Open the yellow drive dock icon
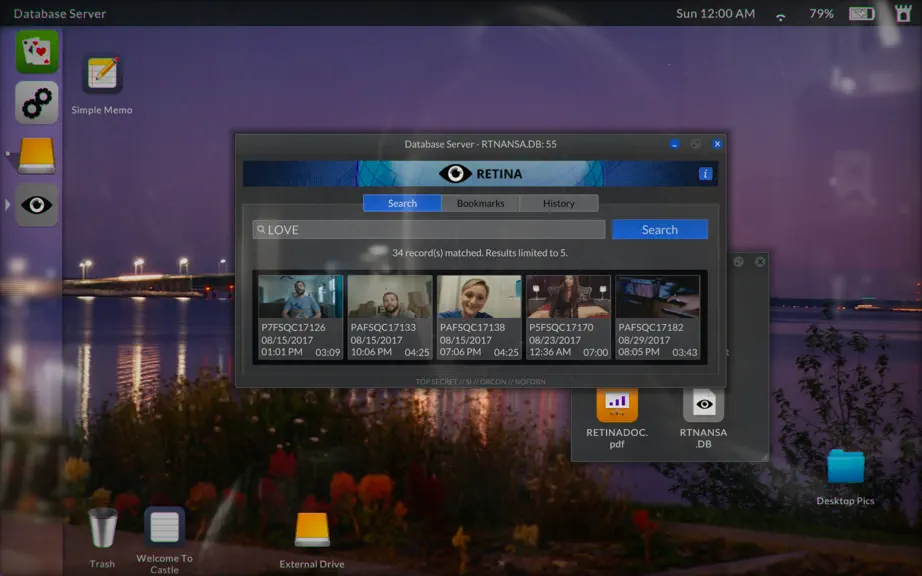This screenshot has width=922, height=576. (37, 156)
